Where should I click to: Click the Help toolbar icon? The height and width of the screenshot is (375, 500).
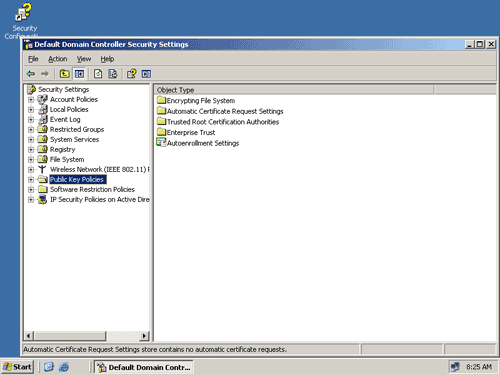tap(132, 74)
